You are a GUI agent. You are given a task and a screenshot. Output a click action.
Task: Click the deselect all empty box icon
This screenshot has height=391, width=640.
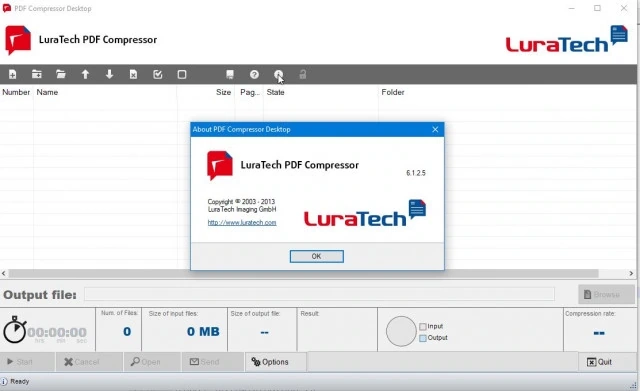coord(182,74)
